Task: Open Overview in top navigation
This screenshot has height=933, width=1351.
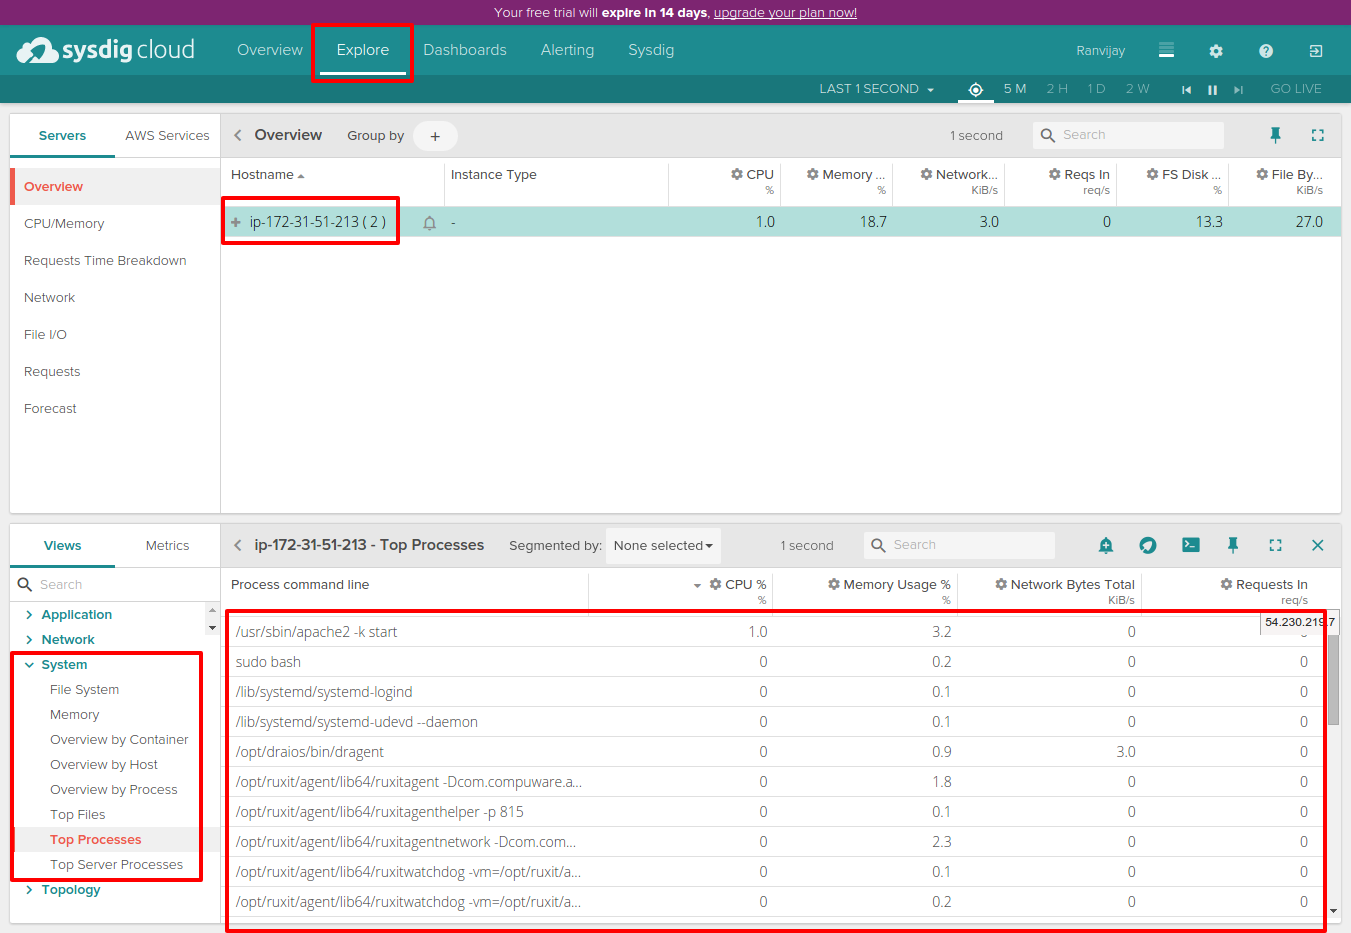Action: coord(270,50)
